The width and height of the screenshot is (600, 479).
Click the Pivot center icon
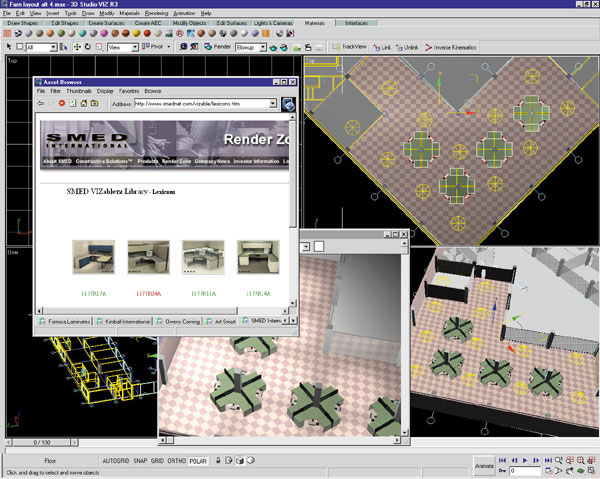click(x=146, y=47)
